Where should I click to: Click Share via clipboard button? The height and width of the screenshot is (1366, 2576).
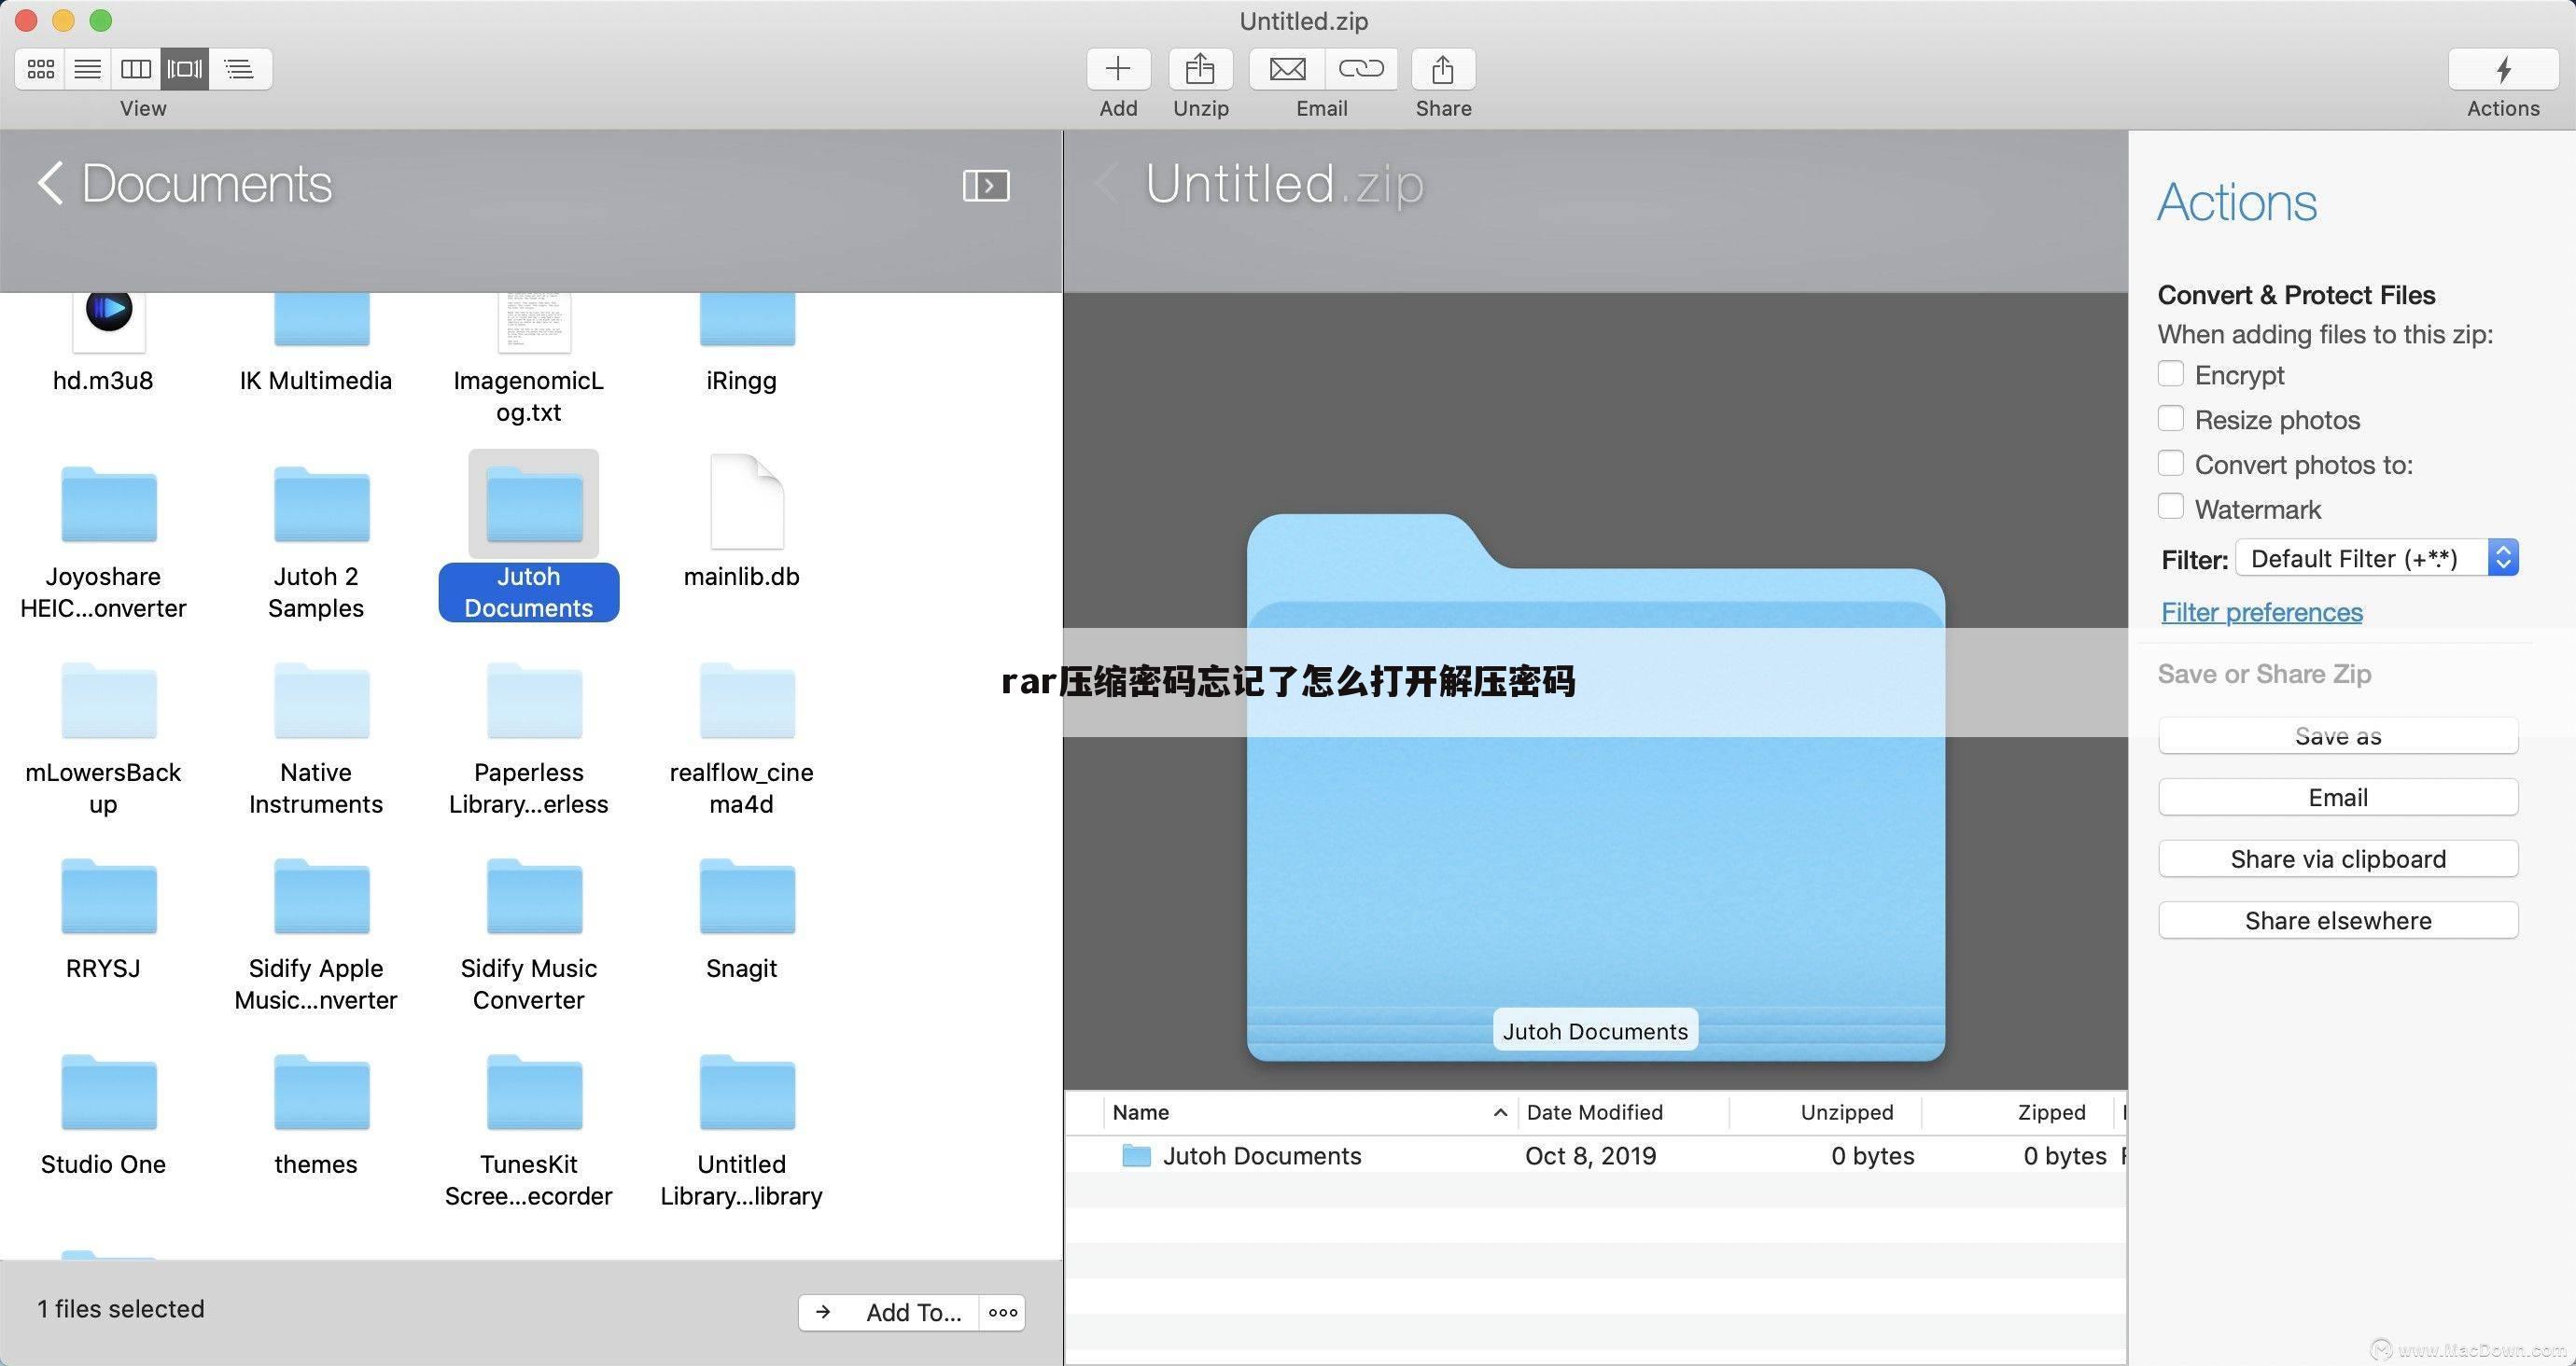pyautogui.click(x=2338, y=859)
